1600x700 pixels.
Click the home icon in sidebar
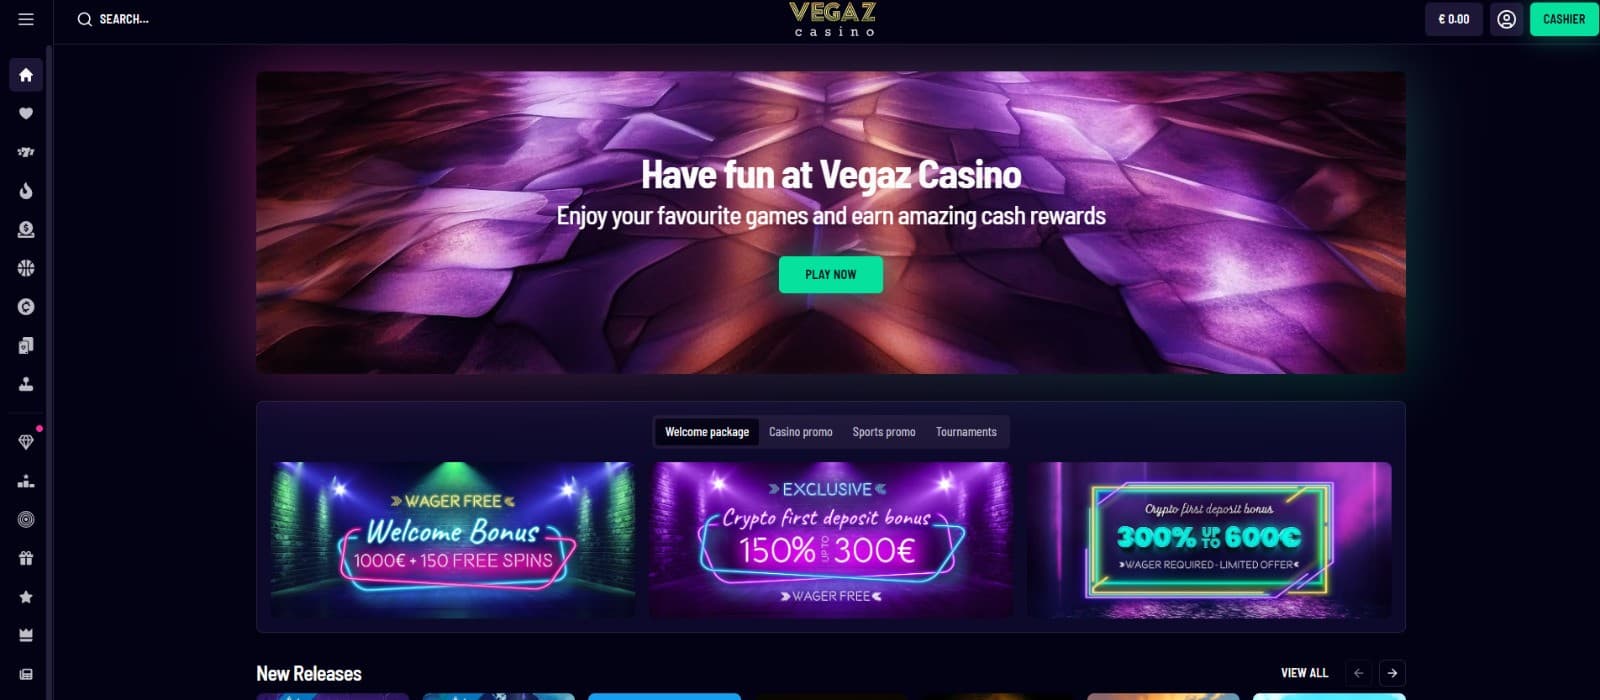tap(26, 75)
